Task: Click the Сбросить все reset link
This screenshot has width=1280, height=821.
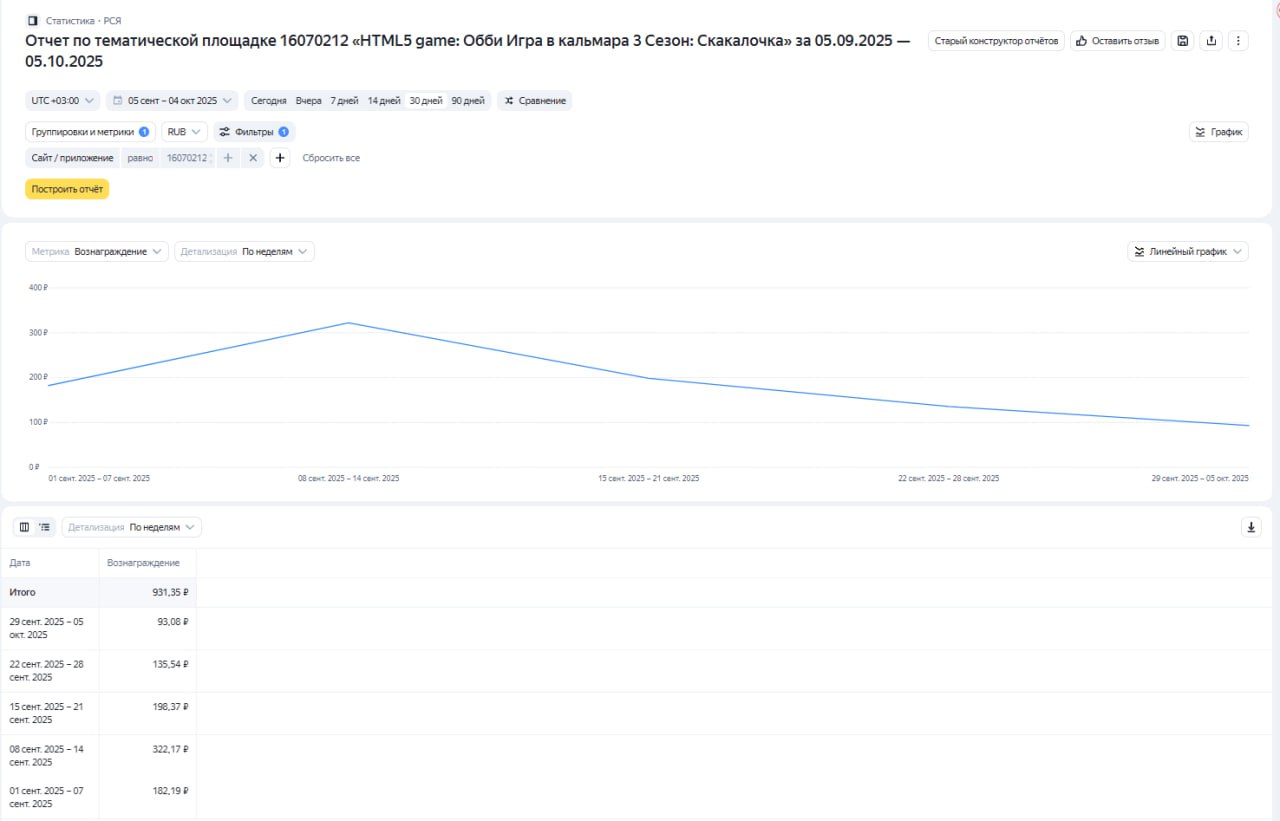Action: click(331, 158)
